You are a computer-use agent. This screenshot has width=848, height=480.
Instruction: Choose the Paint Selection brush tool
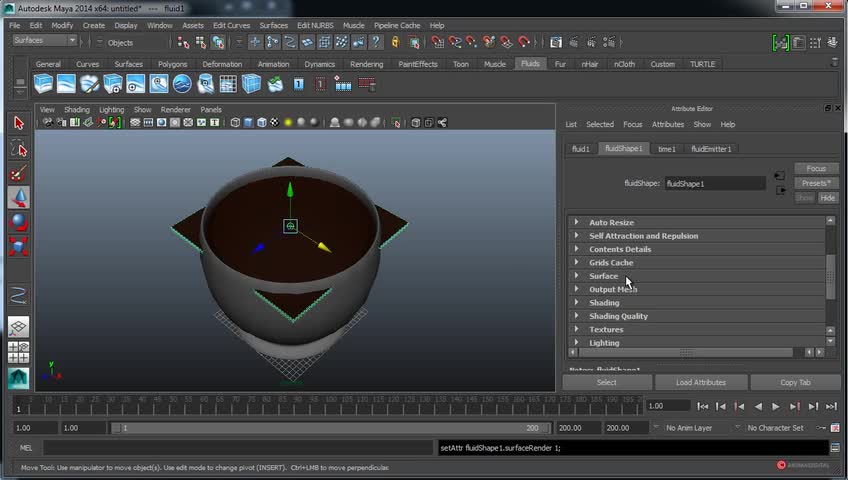[x=18, y=174]
